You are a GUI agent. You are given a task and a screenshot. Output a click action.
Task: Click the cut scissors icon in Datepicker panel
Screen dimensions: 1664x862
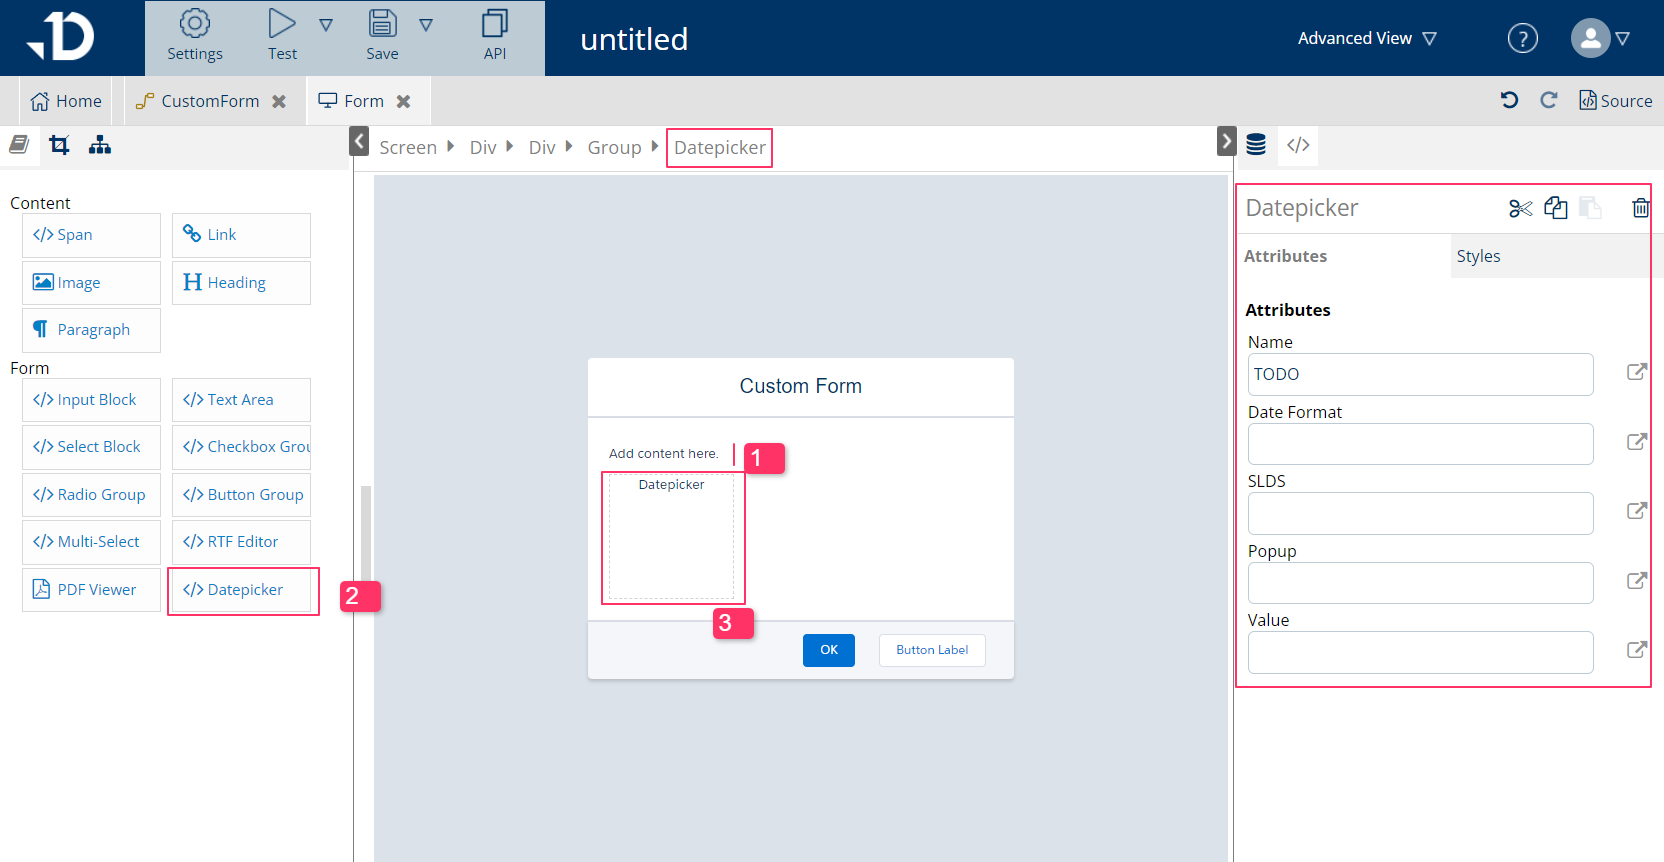(x=1520, y=208)
